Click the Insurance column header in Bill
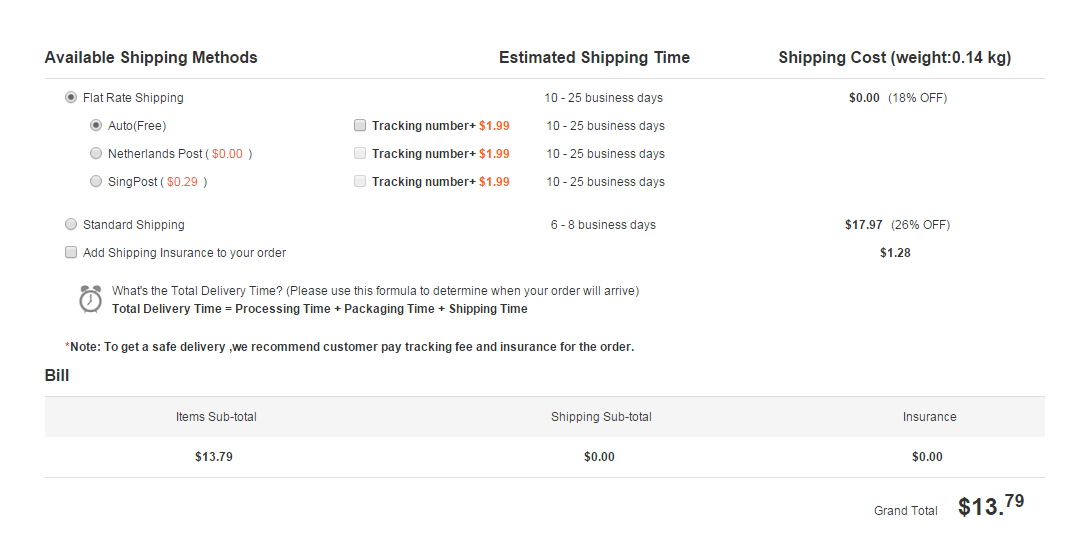Viewport: 1079px width, 539px height. coord(930,416)
